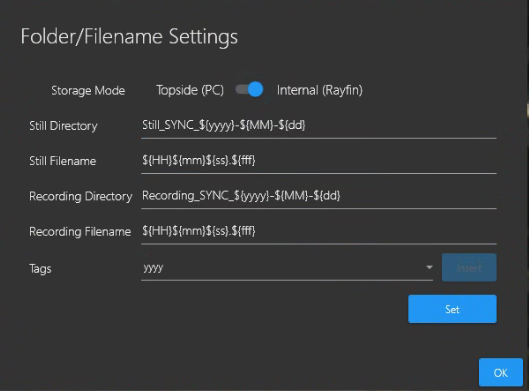The height and width of the screenshot is (391, 529).
Task: Edit the Recording Filename field
Action: coord(319,232)
